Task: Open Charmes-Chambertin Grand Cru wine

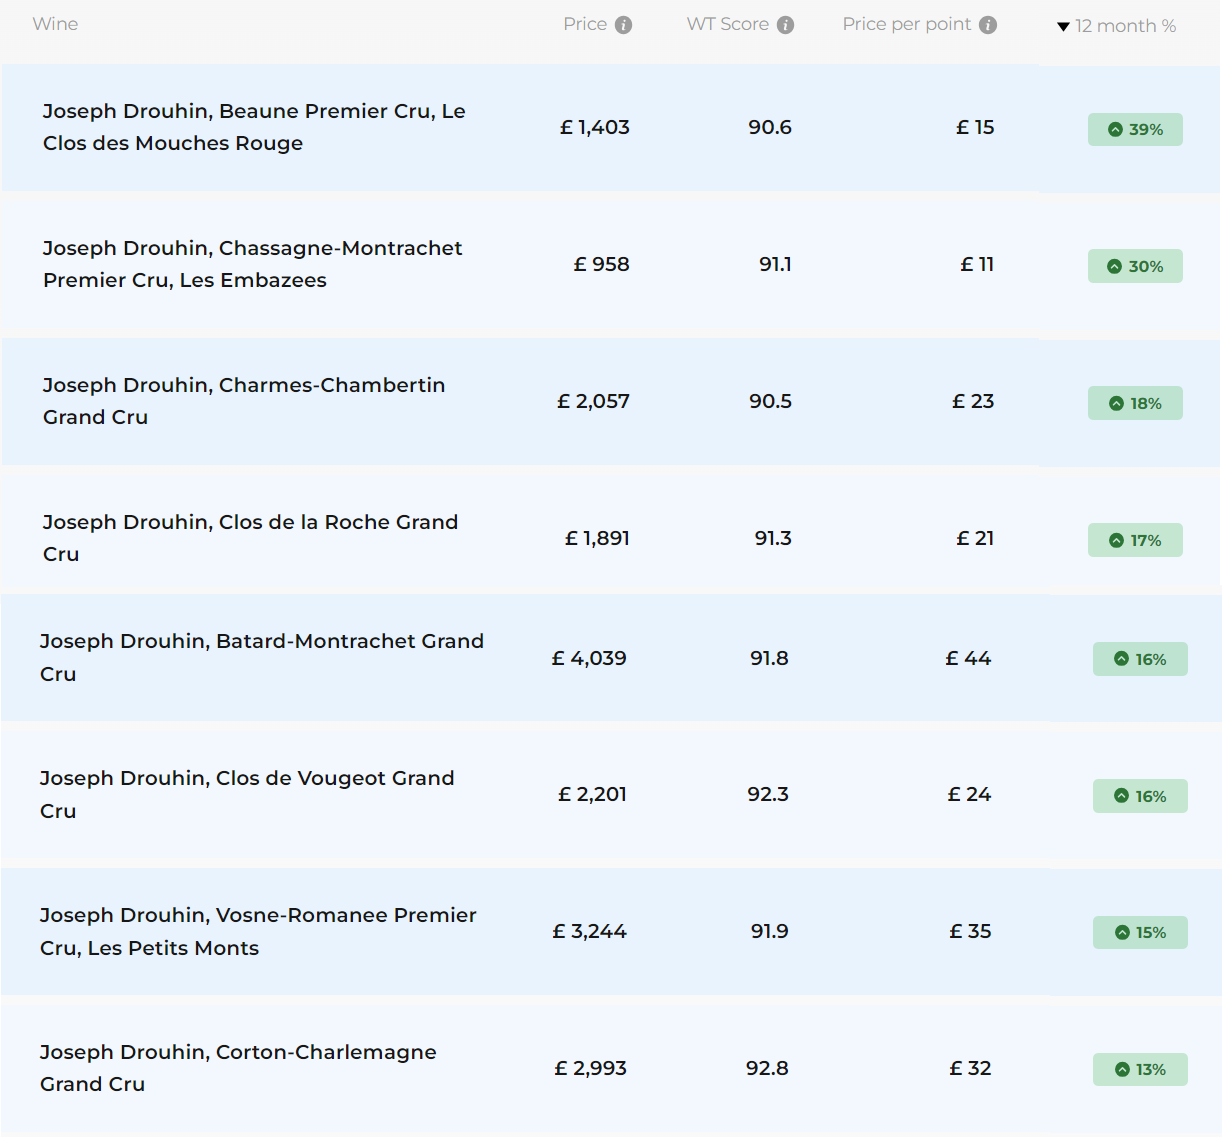Action: (x=243, y=401)
